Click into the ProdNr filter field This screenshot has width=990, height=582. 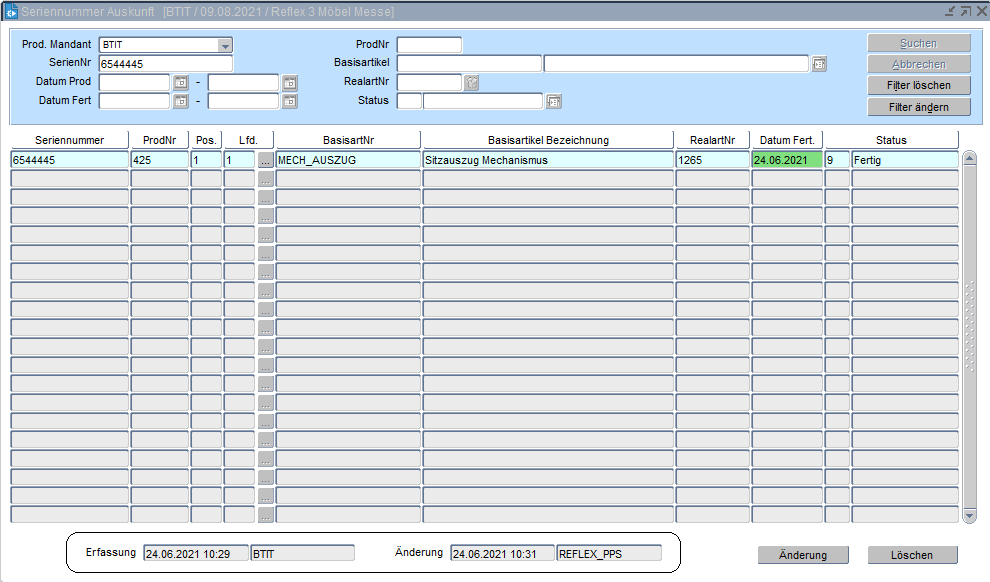click(x=429, y=45)
